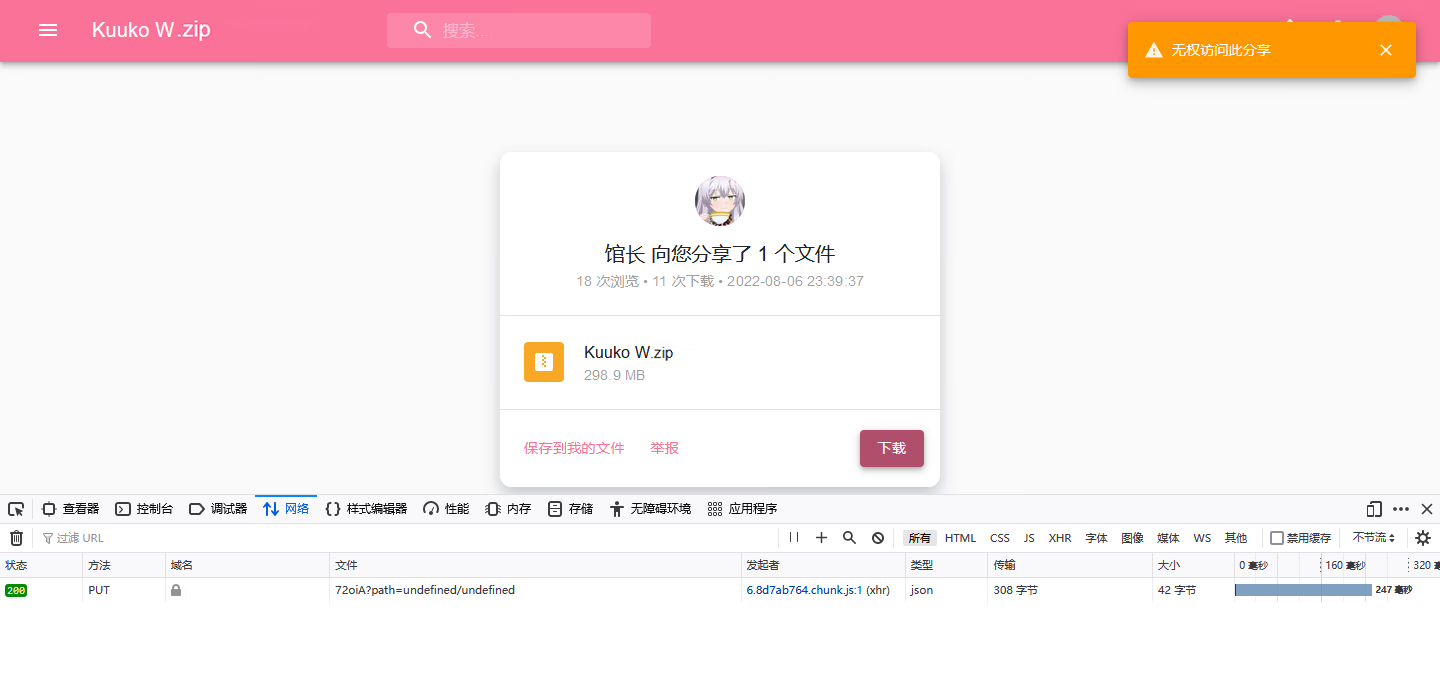Open DevTools settings with the gear icon

tap(1423, 537)
